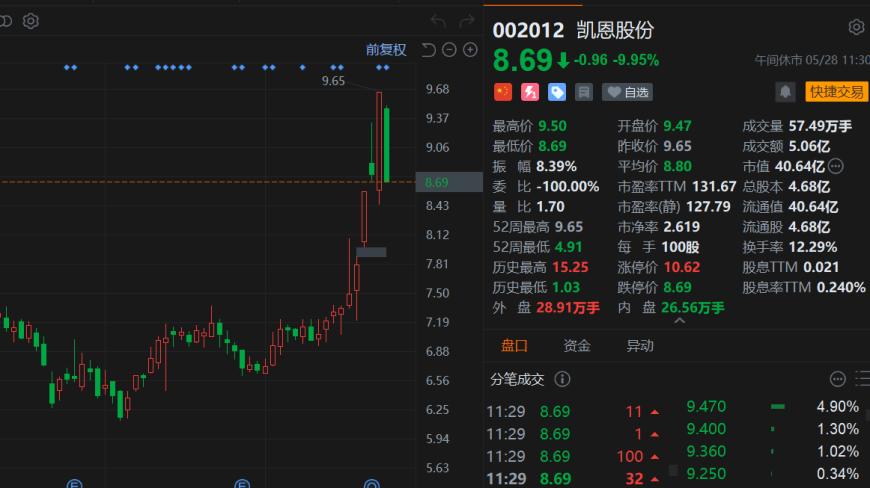870x488 pixels.
Task: Click the 历史最高 15.25 value
Action: [x=570, y=267]
